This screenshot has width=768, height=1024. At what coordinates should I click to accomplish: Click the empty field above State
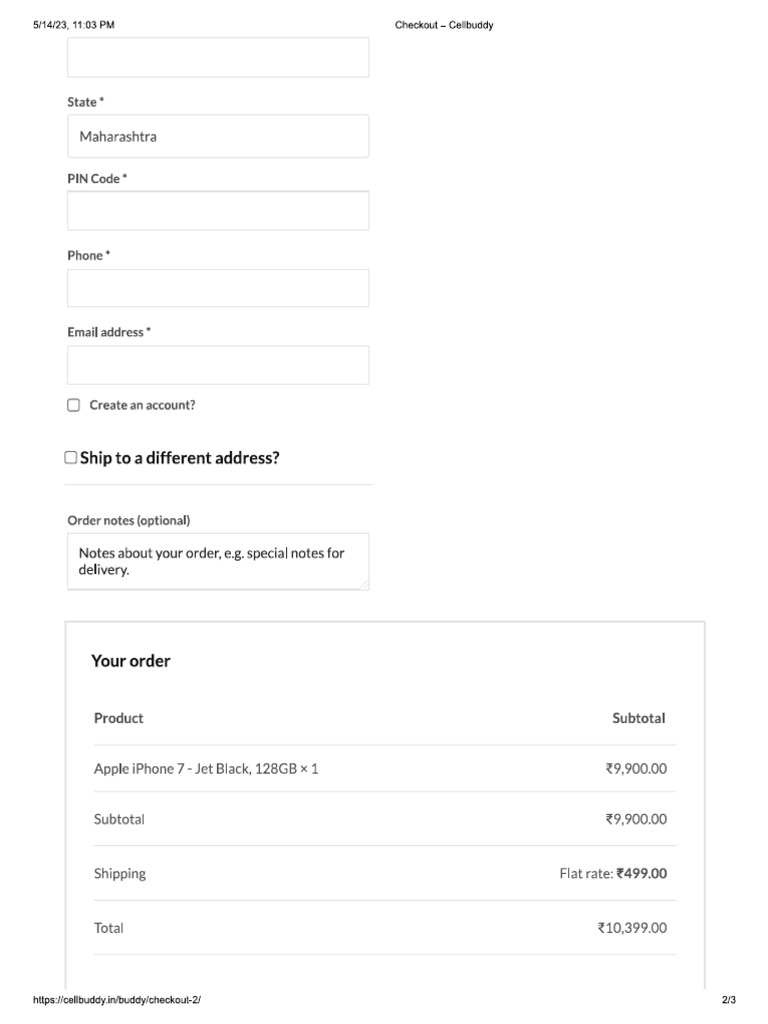point(218,57)
